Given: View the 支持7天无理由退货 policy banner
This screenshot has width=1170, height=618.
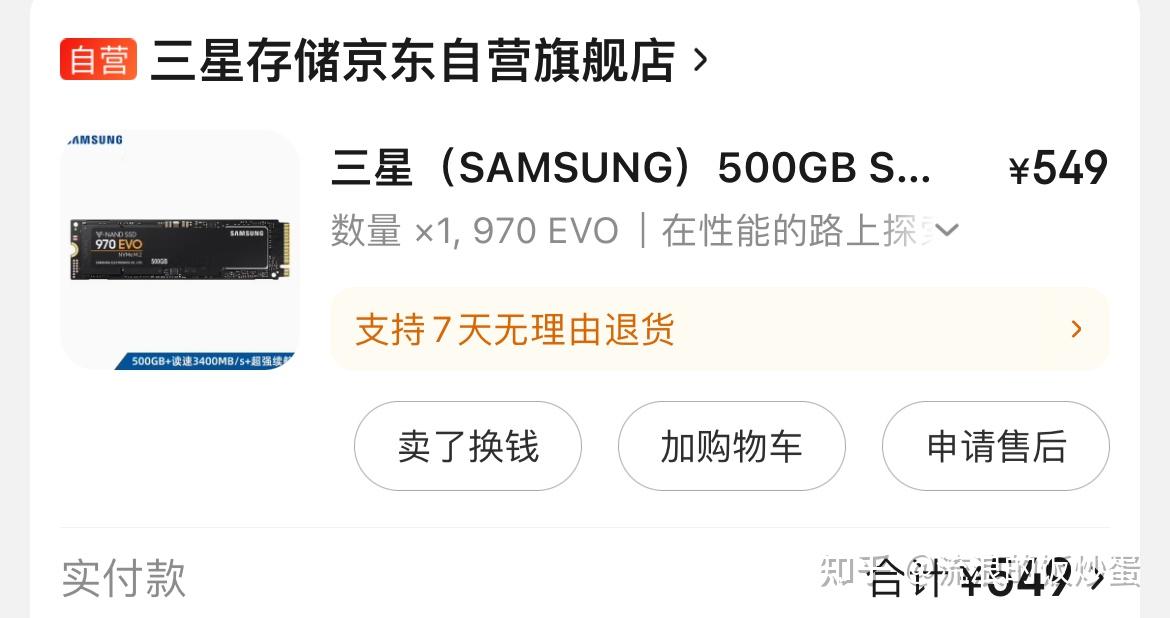Looking at the screenshot, I should (719, 329).
